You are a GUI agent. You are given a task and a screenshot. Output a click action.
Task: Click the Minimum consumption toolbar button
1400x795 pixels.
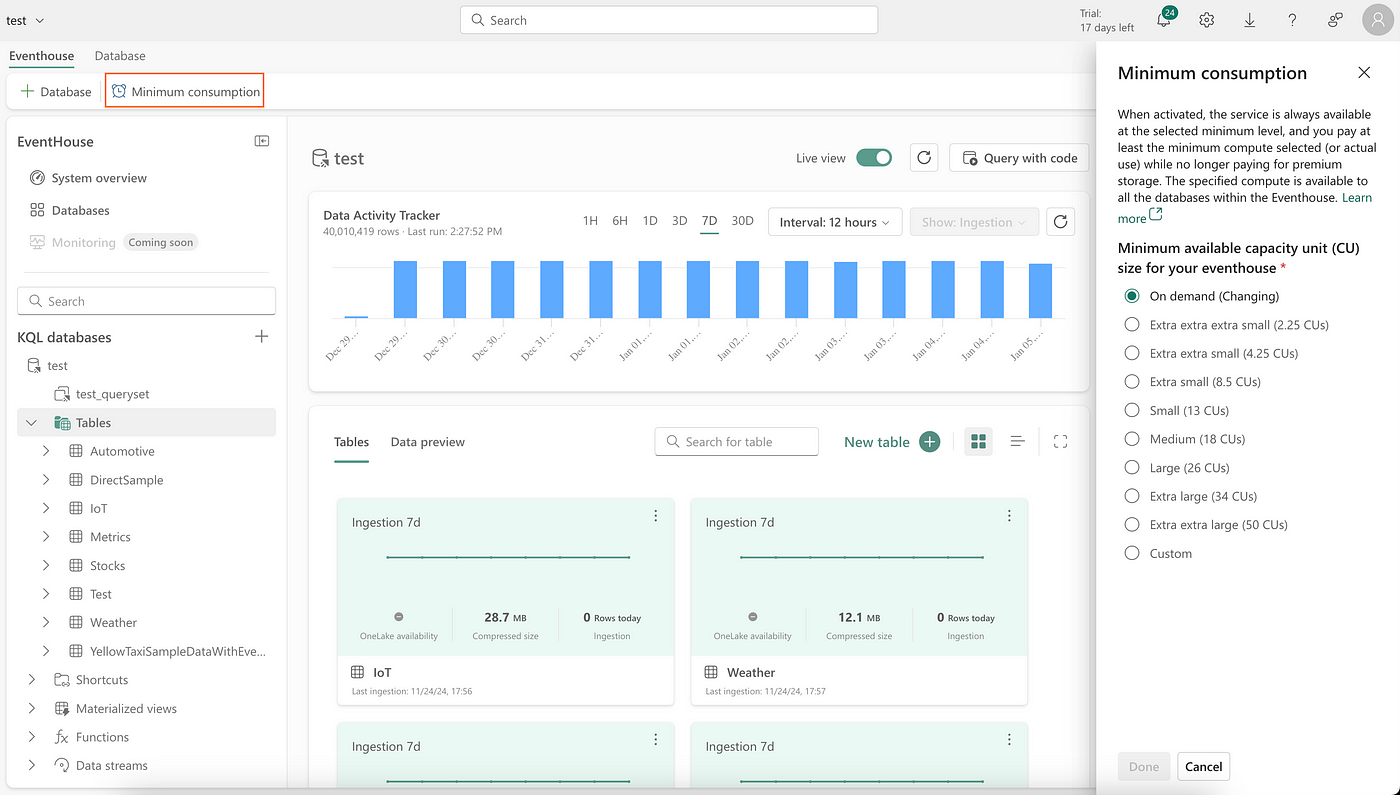pos(185,91)
